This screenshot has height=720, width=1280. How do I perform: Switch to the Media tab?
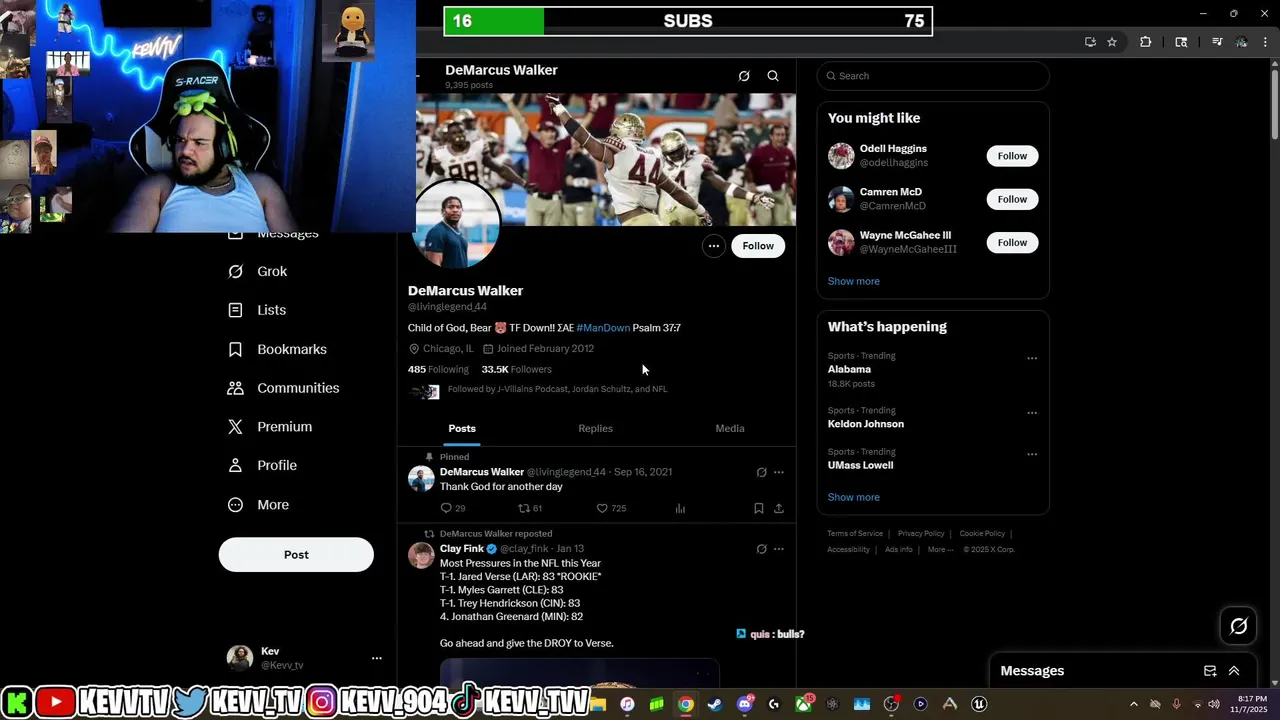pos(730,428)
